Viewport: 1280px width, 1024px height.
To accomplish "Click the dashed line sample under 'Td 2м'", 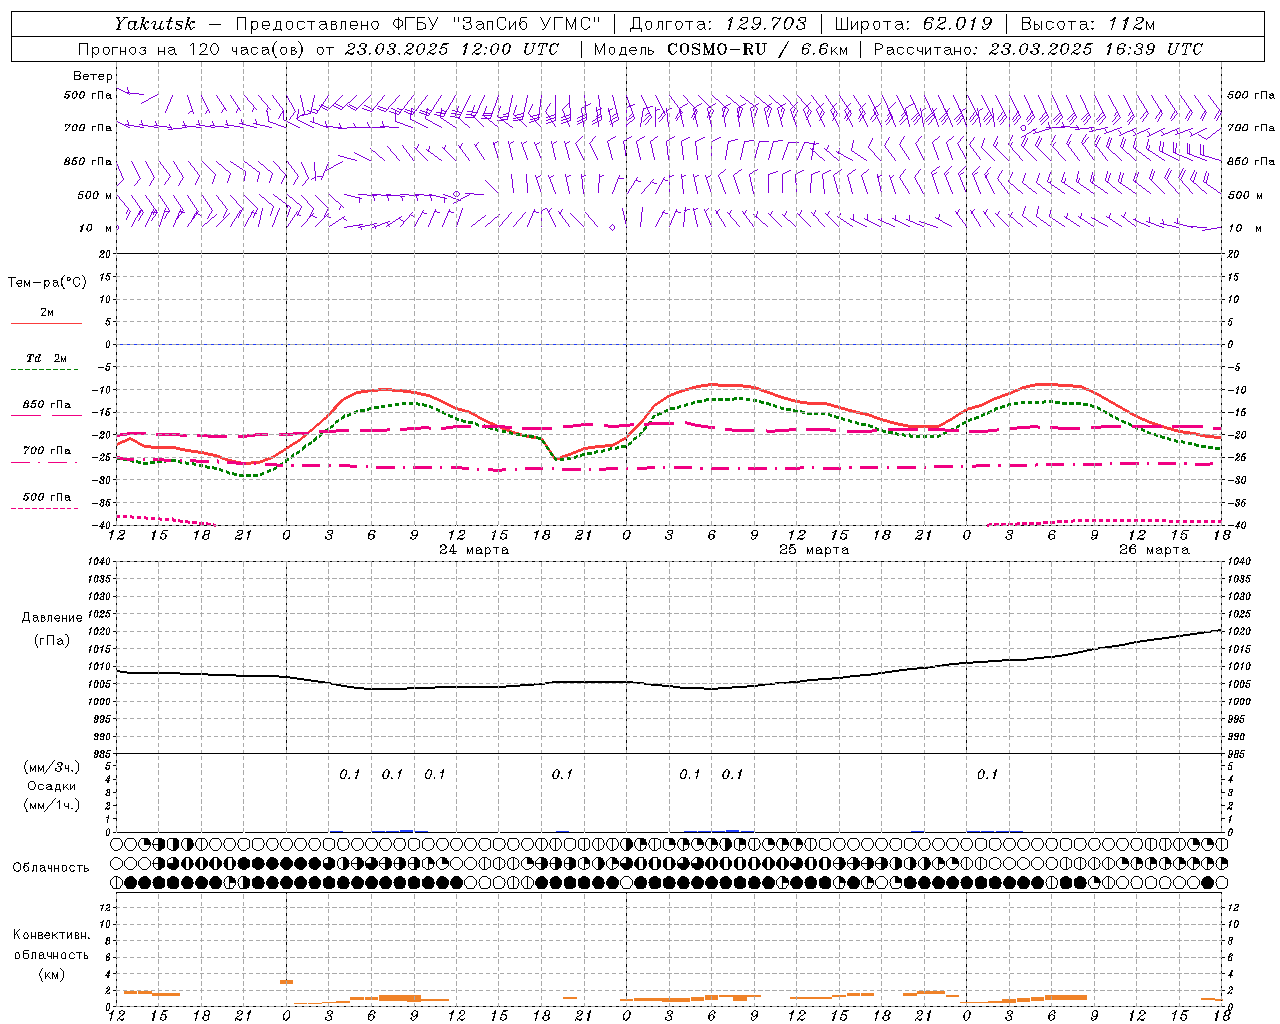I will coord(44,370).
